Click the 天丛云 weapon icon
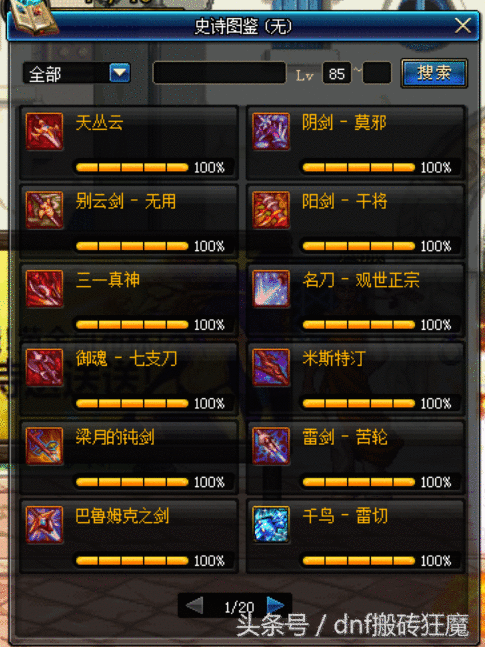The width and height of the screenshot is (485, 647). pos(44,131)
